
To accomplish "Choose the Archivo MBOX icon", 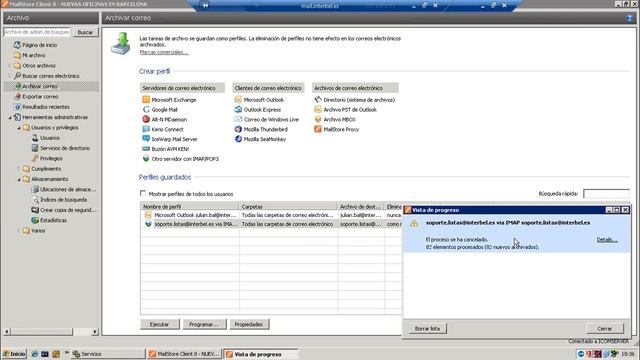I will (318, 119).
